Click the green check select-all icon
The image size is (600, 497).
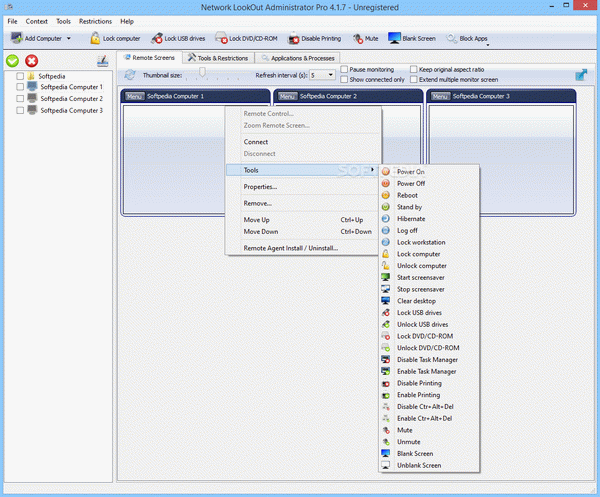[x=12, y=61]
